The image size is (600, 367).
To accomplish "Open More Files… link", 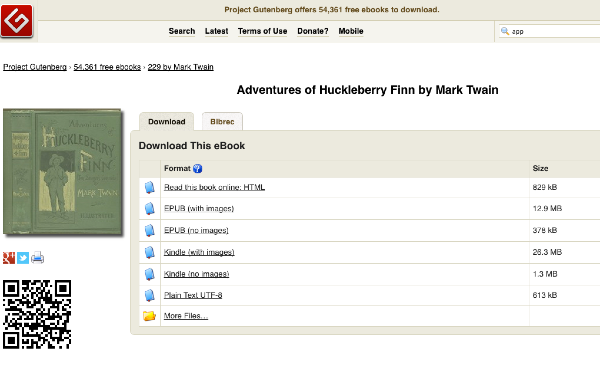I will (x=186, y=316).
